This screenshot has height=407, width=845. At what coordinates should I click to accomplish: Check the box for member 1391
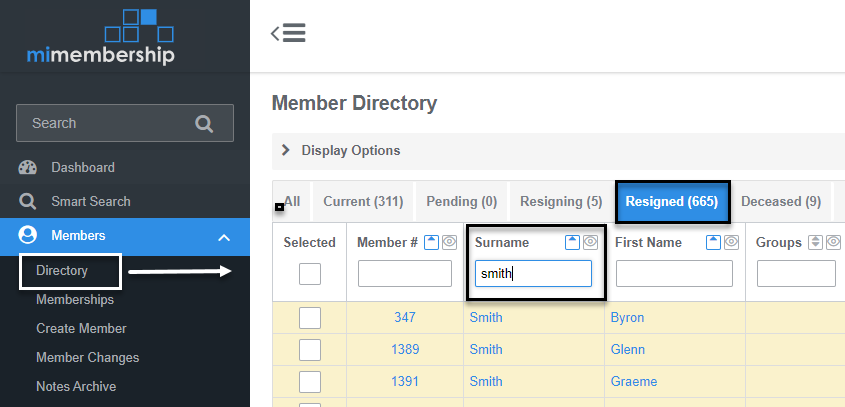[310, 382]
